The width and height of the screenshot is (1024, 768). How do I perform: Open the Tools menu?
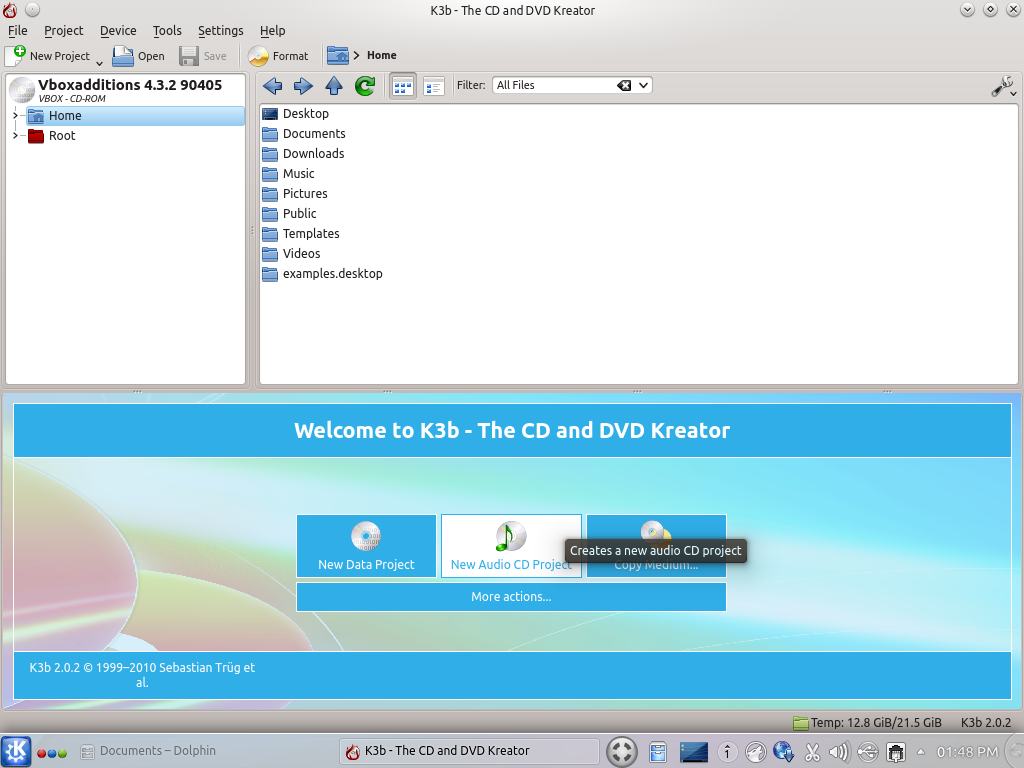click(x=167, y=31)
